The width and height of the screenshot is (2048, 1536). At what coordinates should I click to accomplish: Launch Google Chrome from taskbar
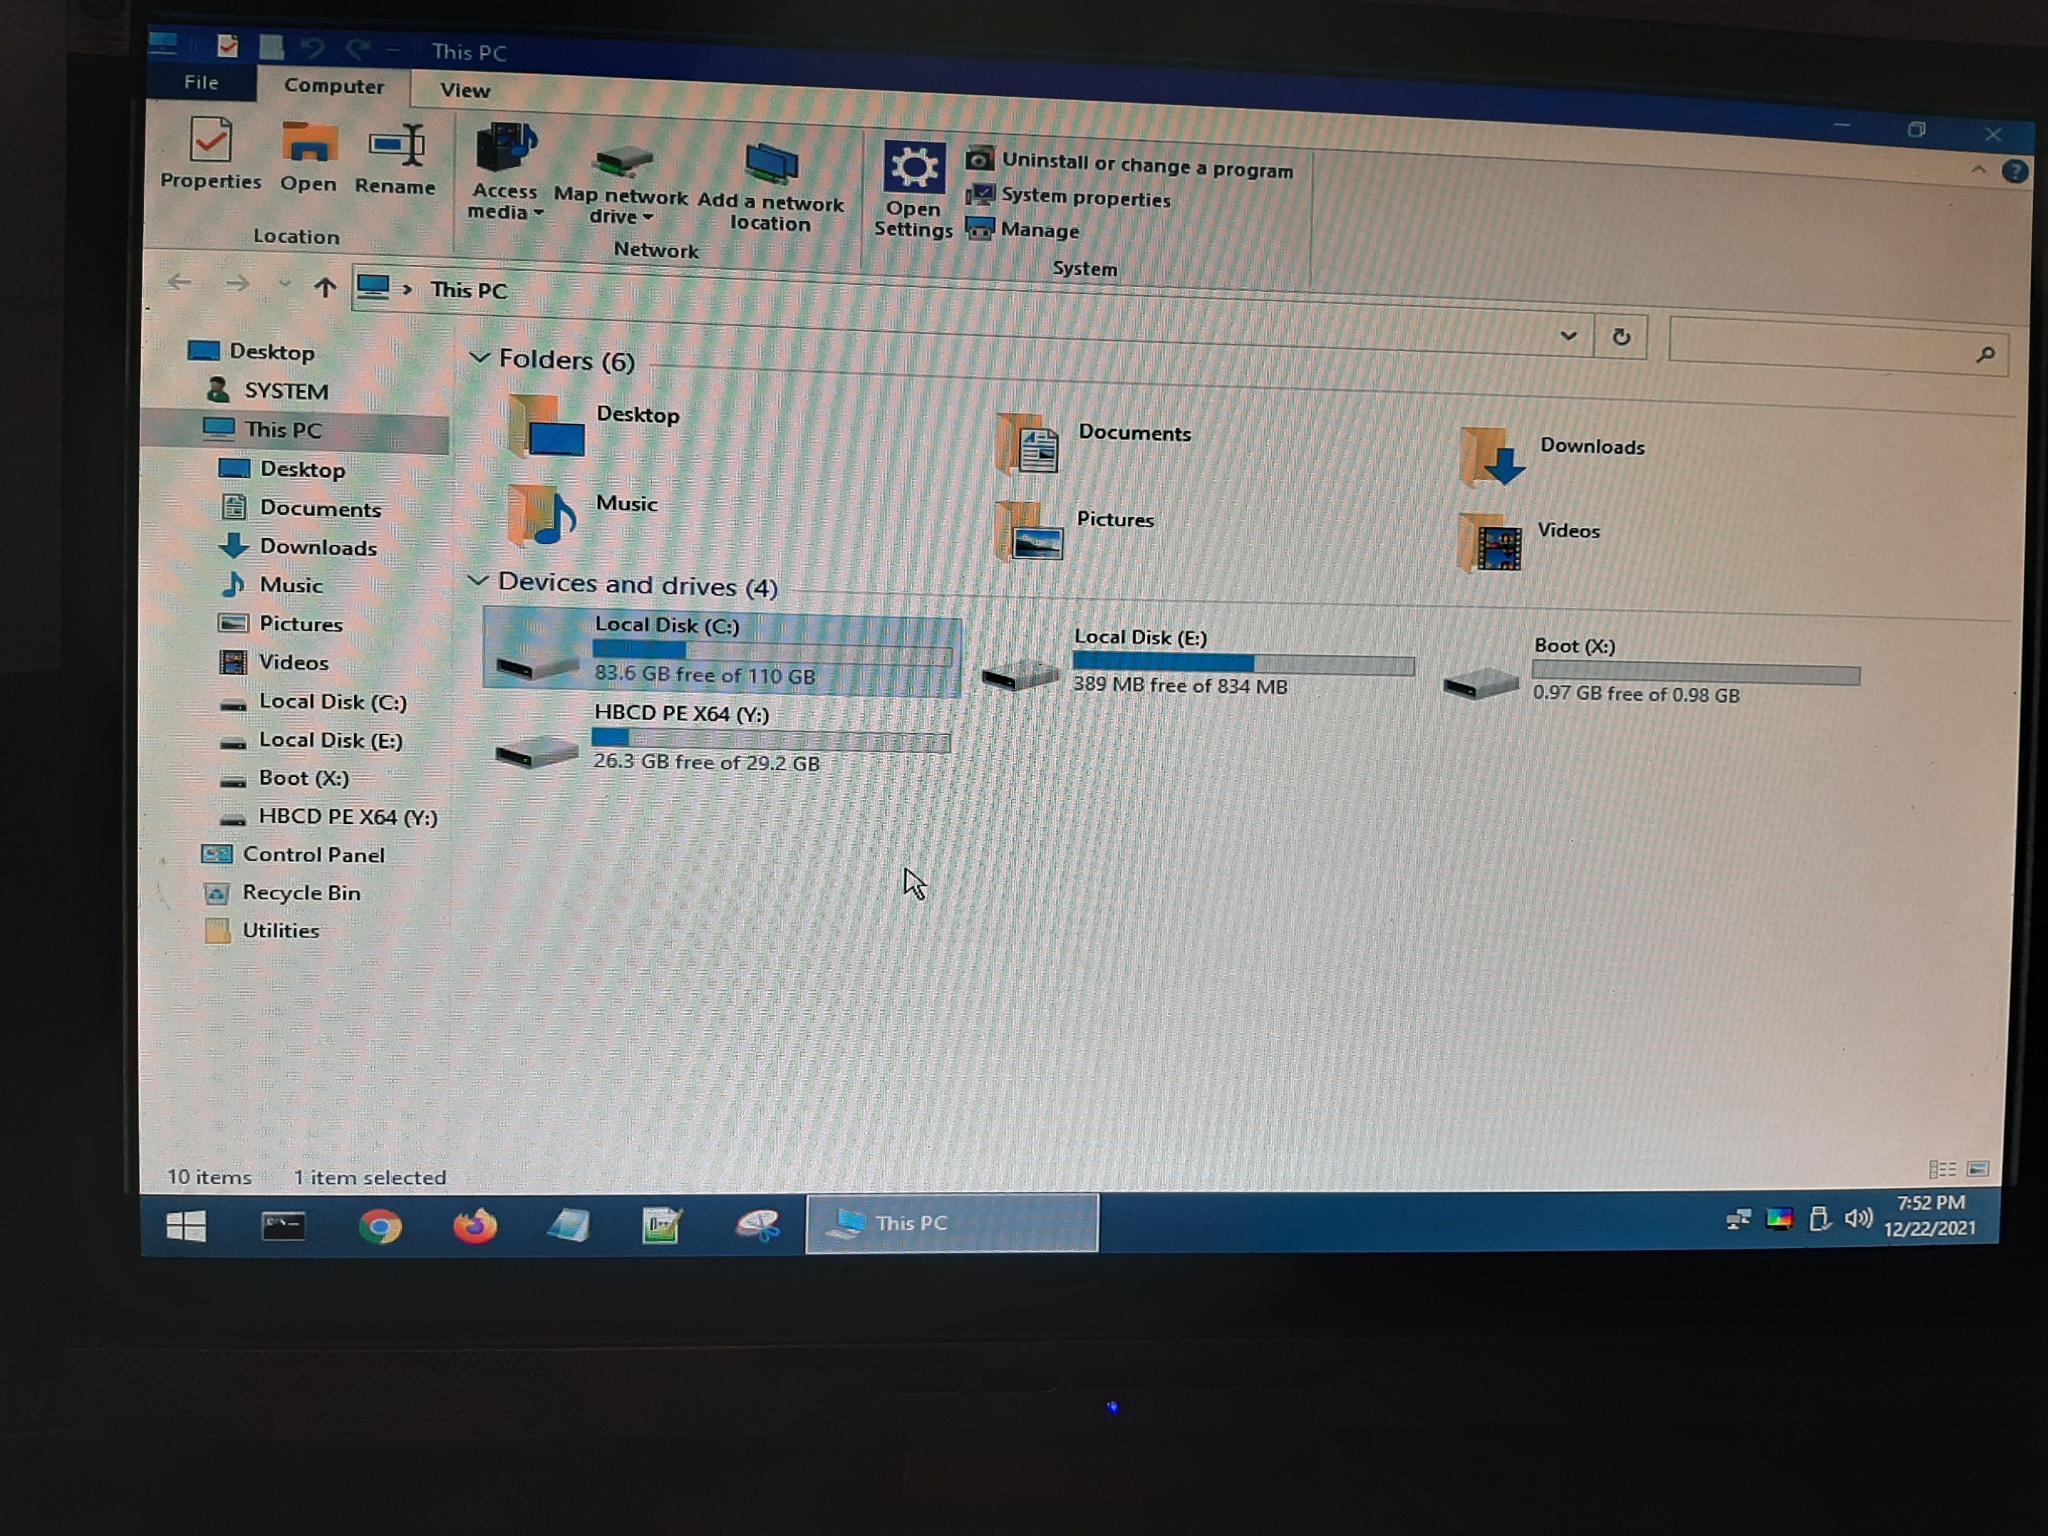(x=380, y=1226)
